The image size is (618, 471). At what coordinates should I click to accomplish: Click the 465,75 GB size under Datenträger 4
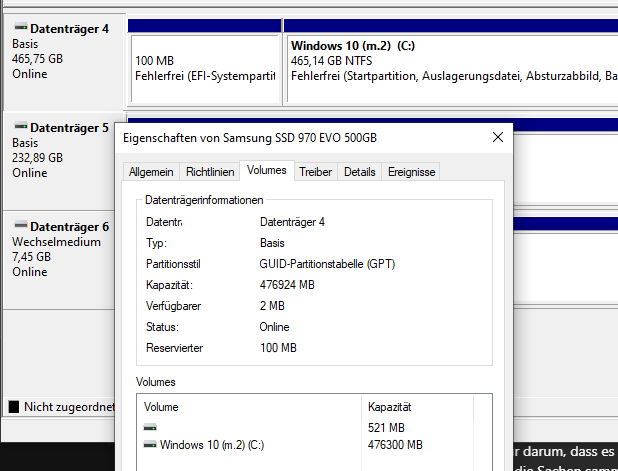click(37, 59)
